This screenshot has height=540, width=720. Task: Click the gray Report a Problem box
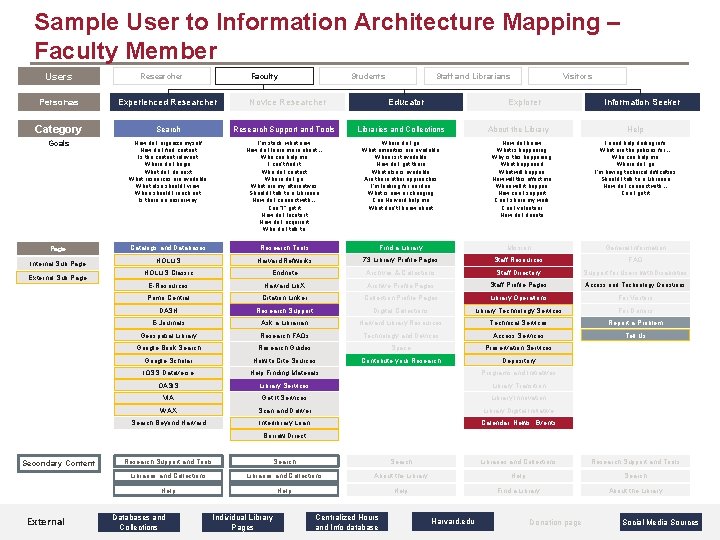[x=635, y=323]
